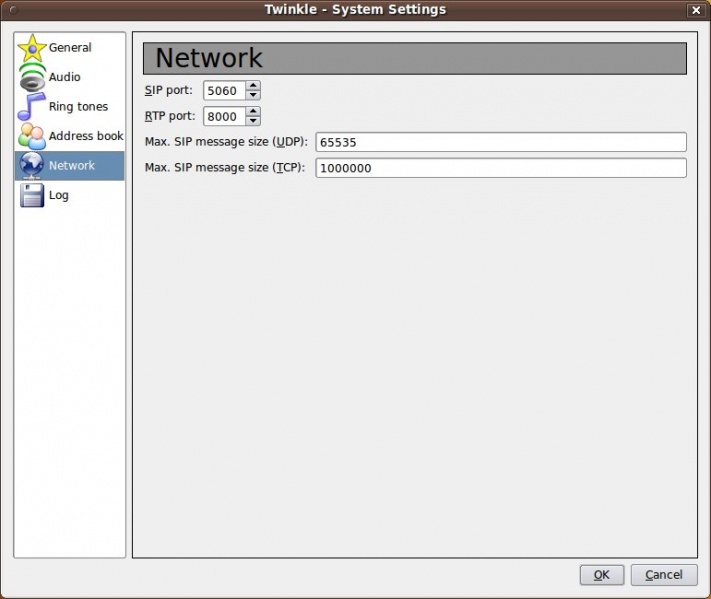711x599 pixels.
Task: Decrease RTP port with down arrow
Action: tap(253, 121)
